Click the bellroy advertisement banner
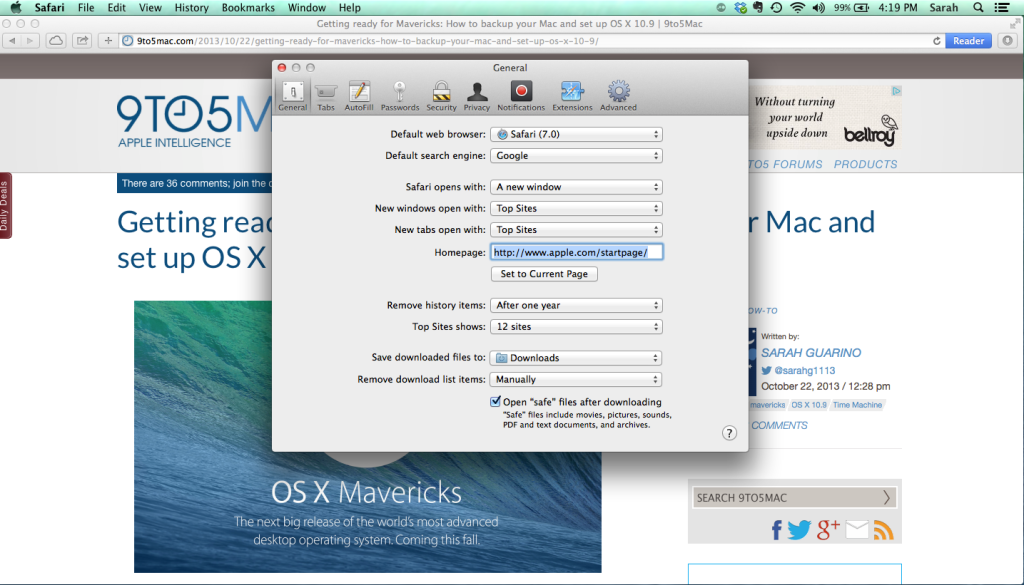The width and height of the screenshot is (1024, 585). pos(825,118)
